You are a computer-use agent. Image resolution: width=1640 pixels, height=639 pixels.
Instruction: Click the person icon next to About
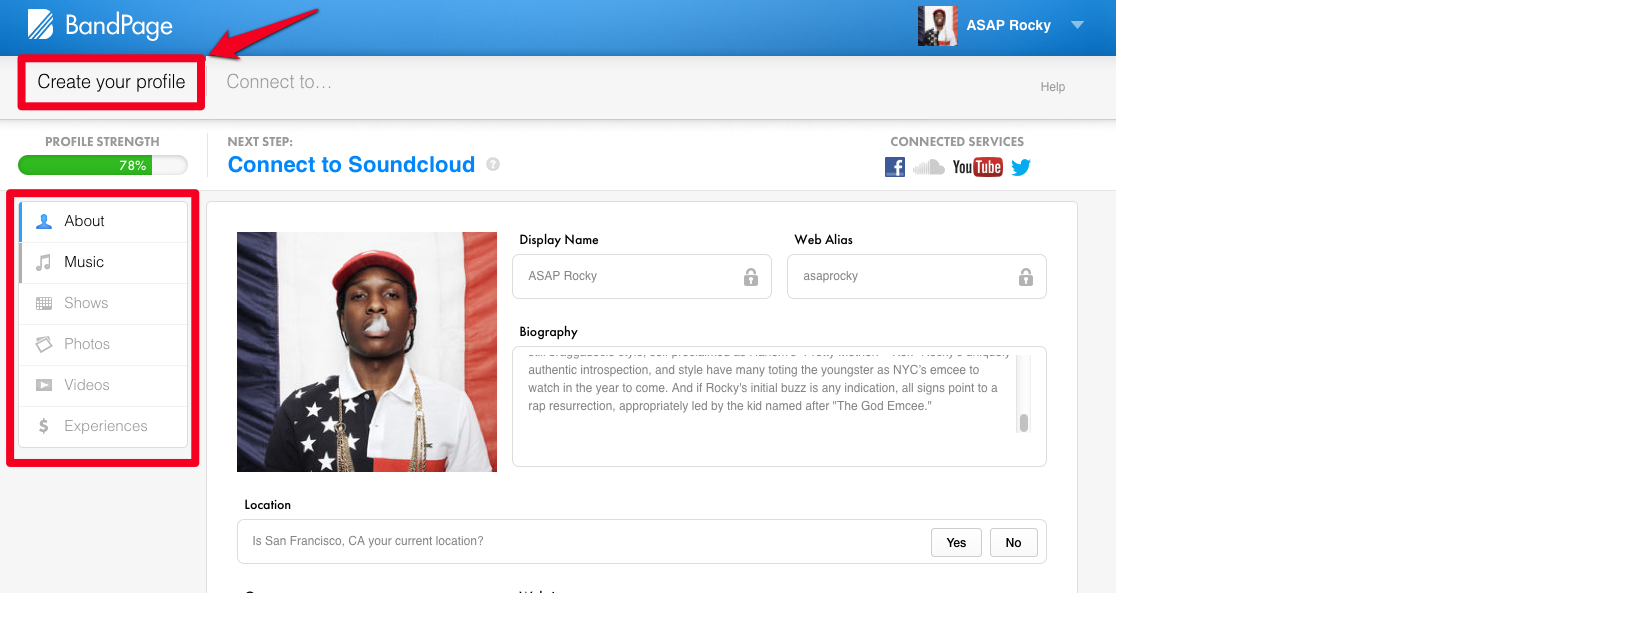pos(44,221)
